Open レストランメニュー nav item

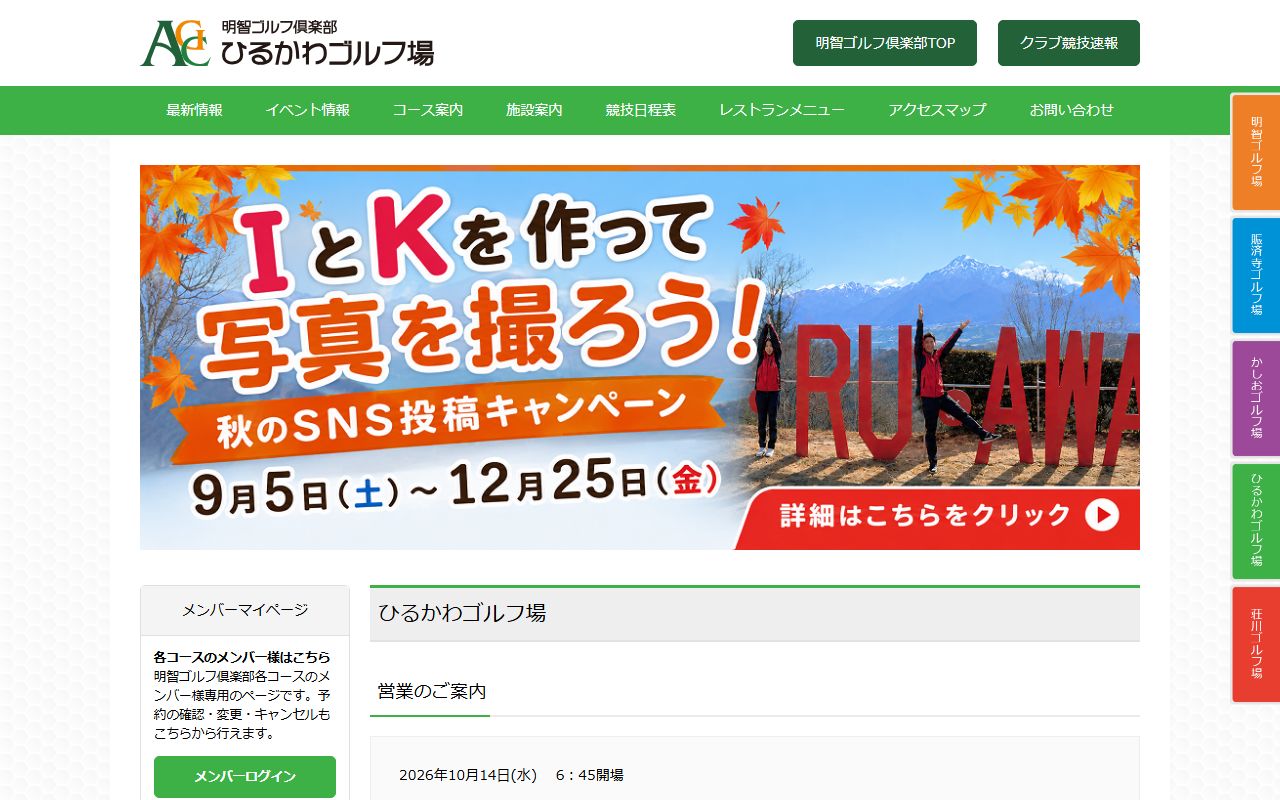click(782, 110)
